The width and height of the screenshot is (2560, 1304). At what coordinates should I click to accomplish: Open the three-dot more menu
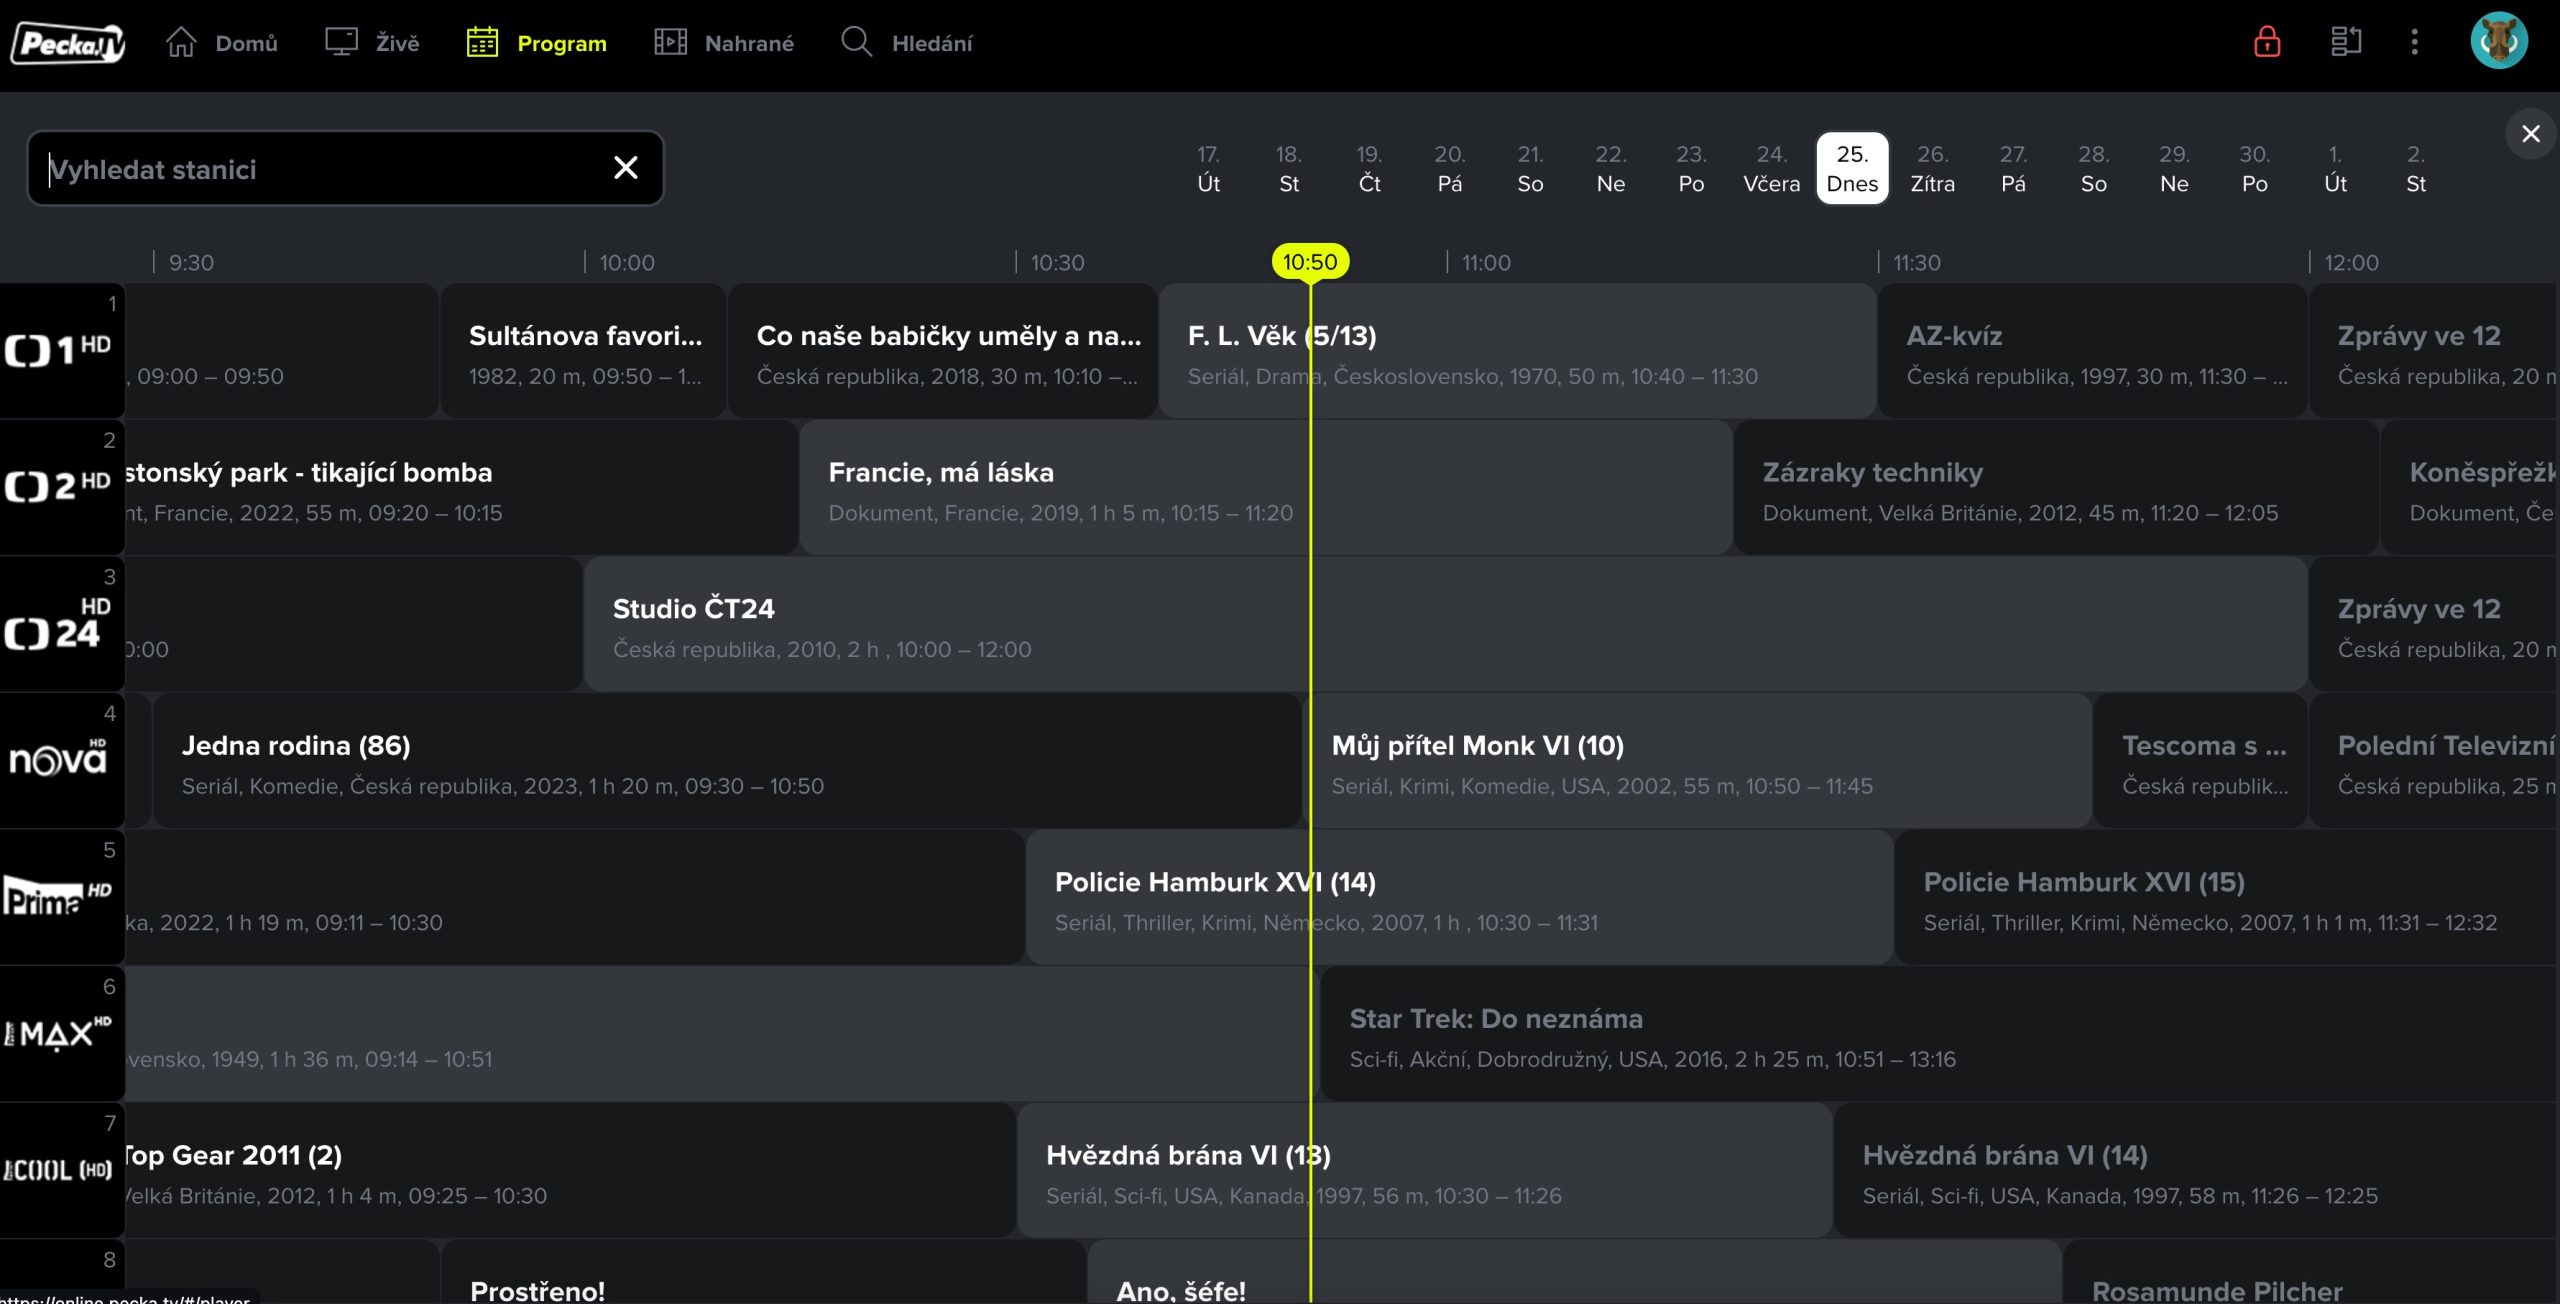2414,42
